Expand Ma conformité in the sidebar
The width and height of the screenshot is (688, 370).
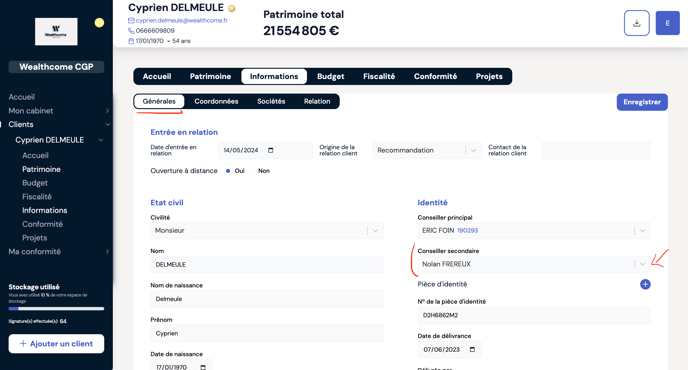pos(108,251)
